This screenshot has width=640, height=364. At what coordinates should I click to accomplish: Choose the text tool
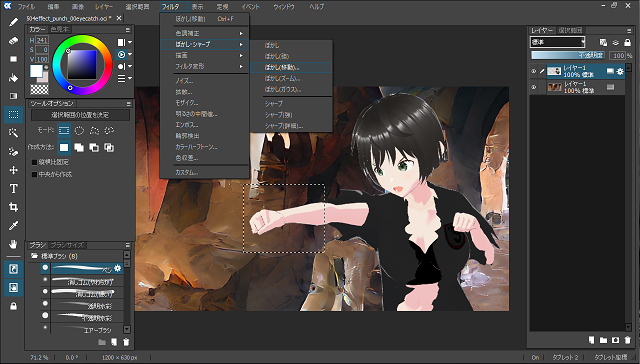coord(13,188)
